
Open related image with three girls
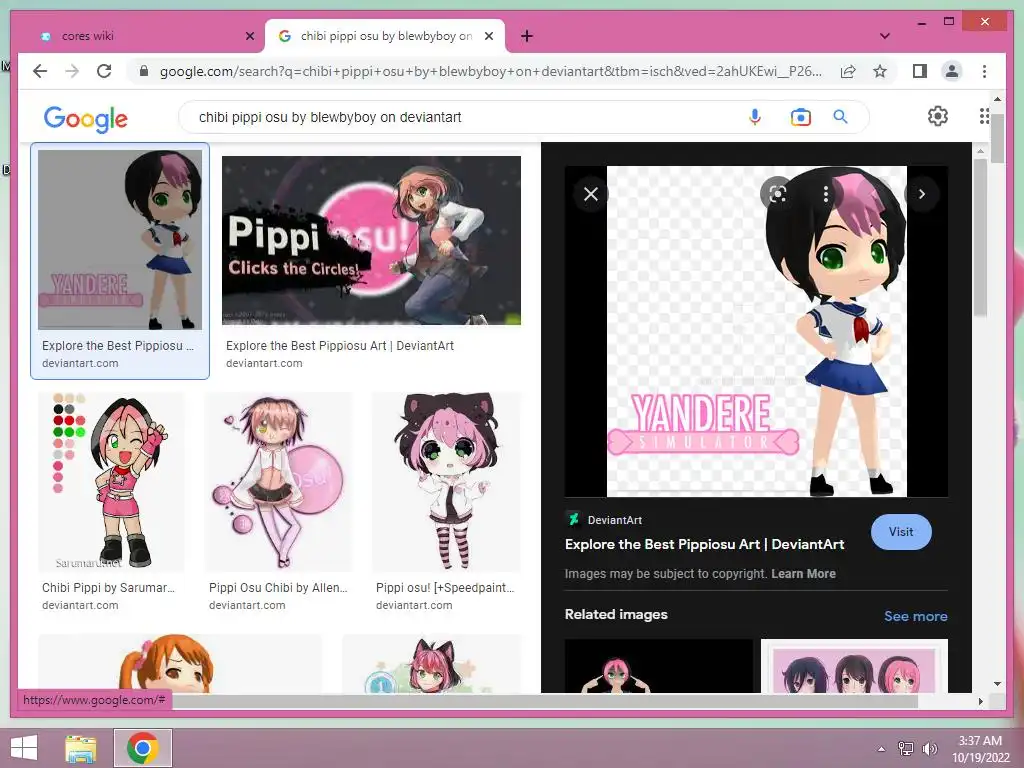pyautogui.click(x=854, y=665)
